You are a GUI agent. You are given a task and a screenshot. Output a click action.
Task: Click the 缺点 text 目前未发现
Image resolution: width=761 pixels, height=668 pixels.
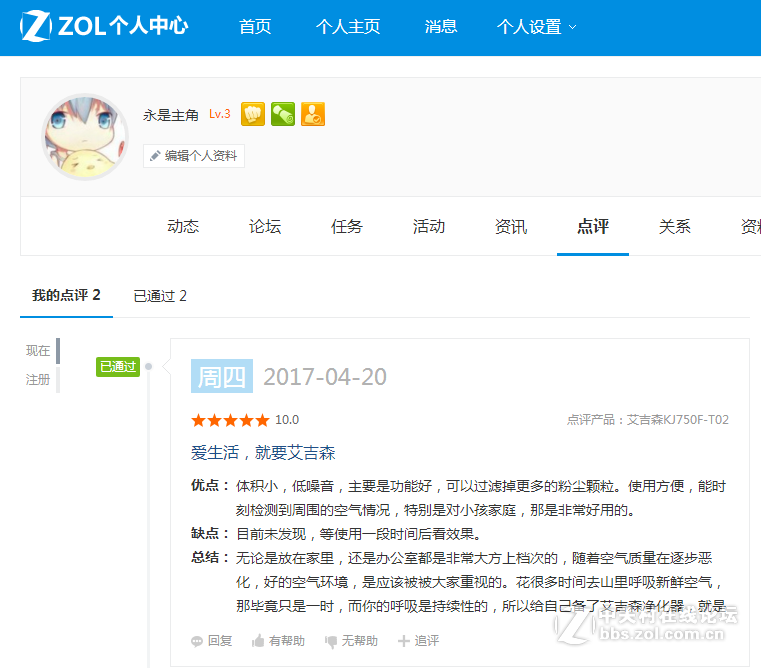pos(358,534)
